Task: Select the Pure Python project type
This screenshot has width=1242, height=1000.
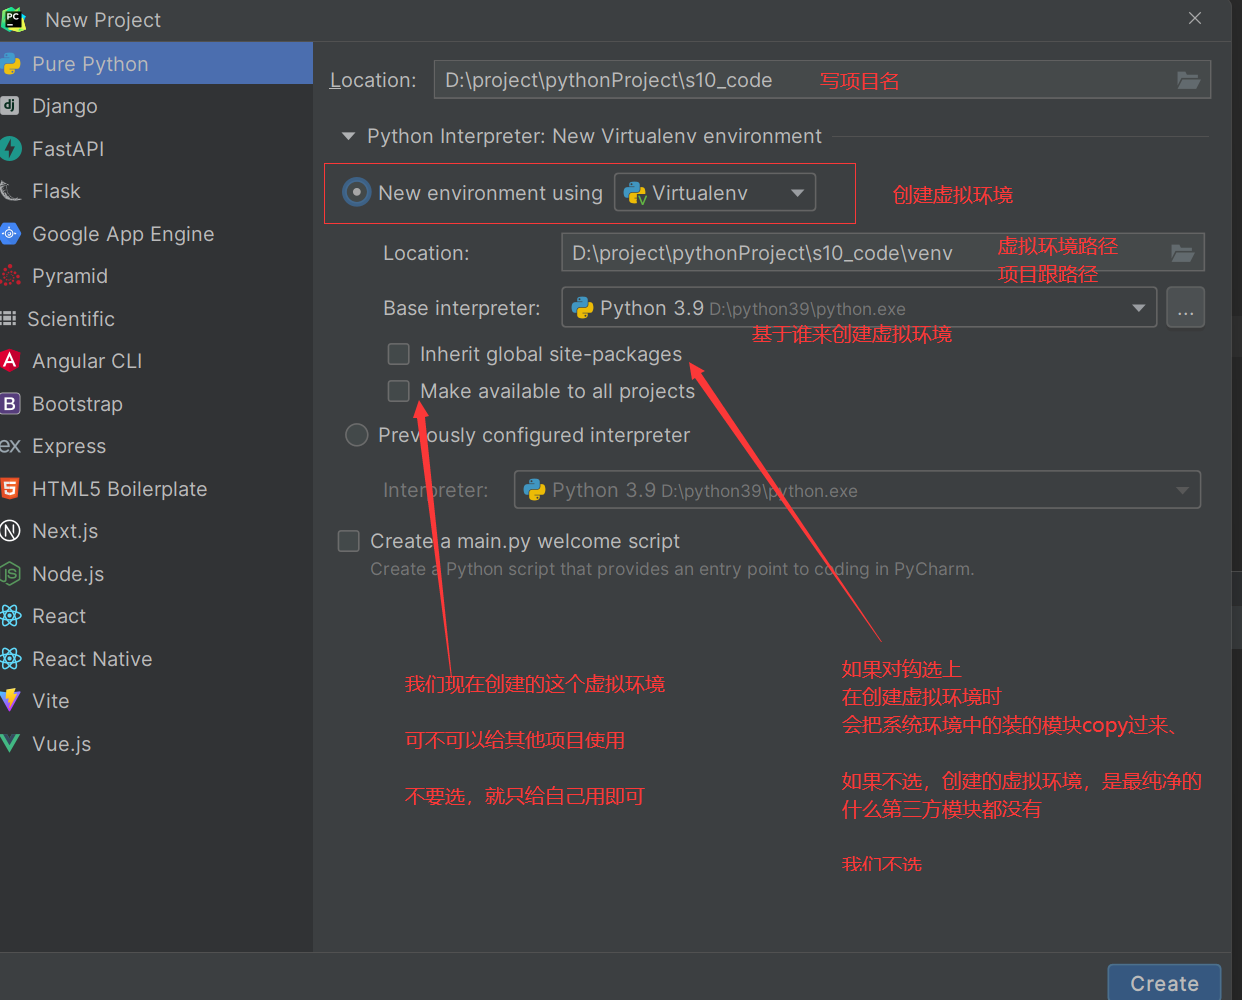Action: 156,64
